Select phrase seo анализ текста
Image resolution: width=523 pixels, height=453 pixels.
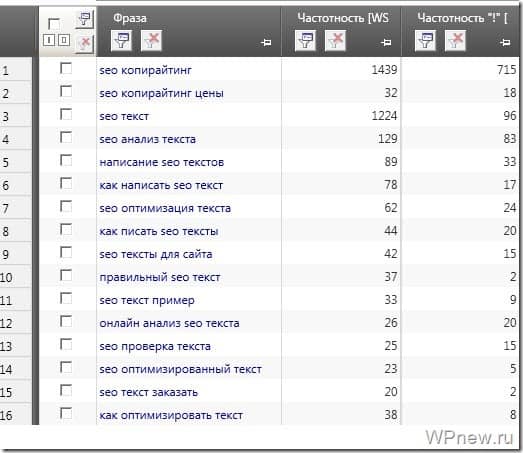(x=147, y=139)
